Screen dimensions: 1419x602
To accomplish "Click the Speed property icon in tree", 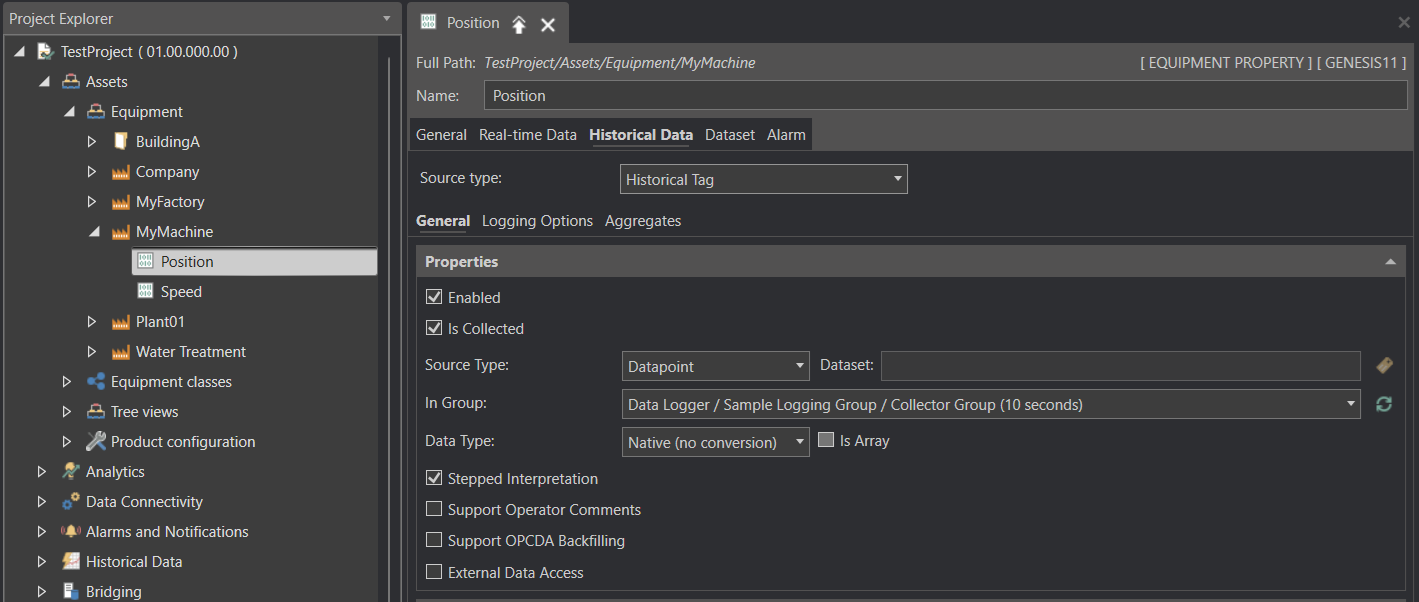I will 145,292.
